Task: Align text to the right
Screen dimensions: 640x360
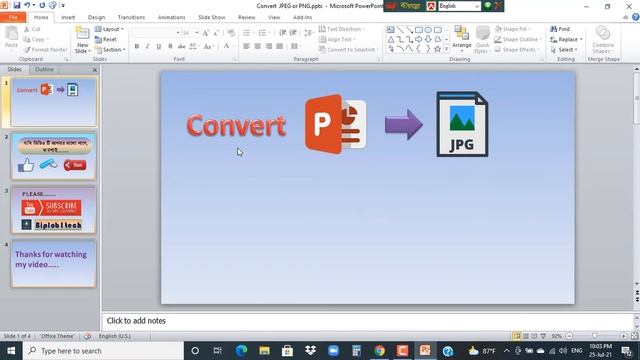Action: coord(269,46)
